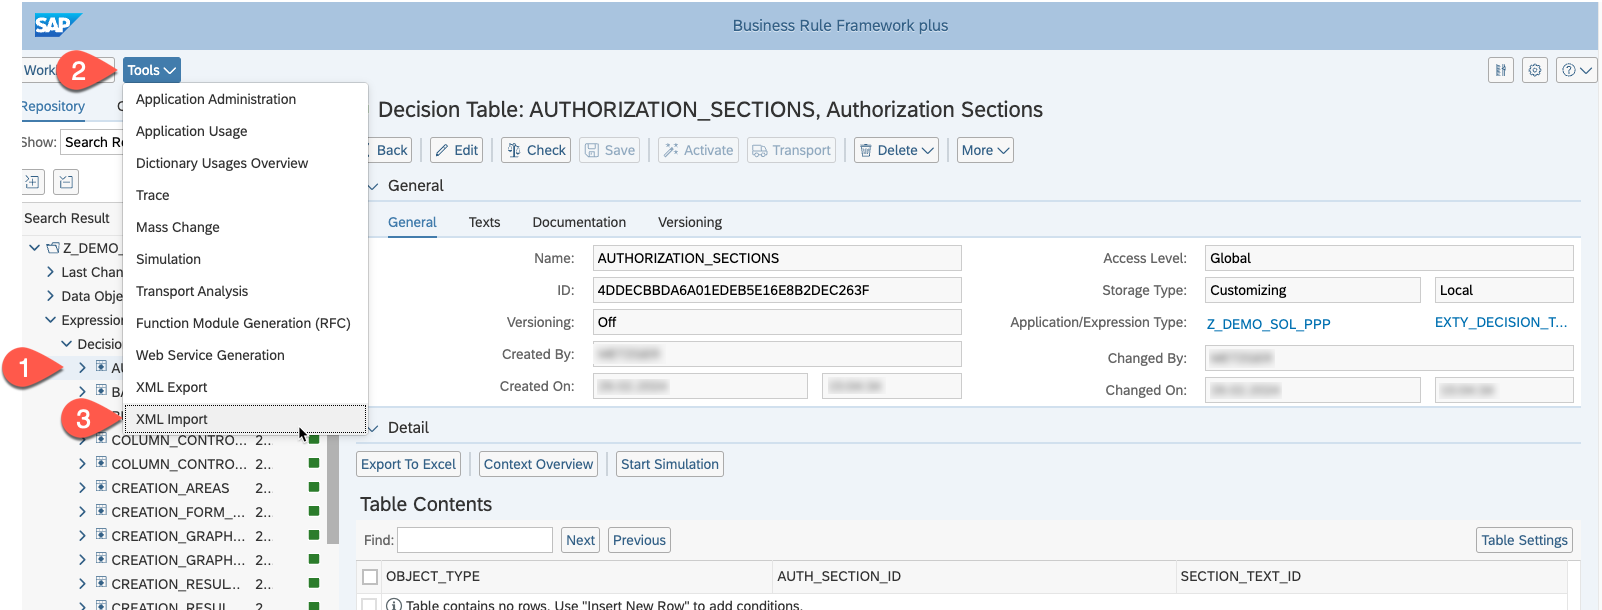
Task: Click the SAP logo in header
Action: point(57,25)
